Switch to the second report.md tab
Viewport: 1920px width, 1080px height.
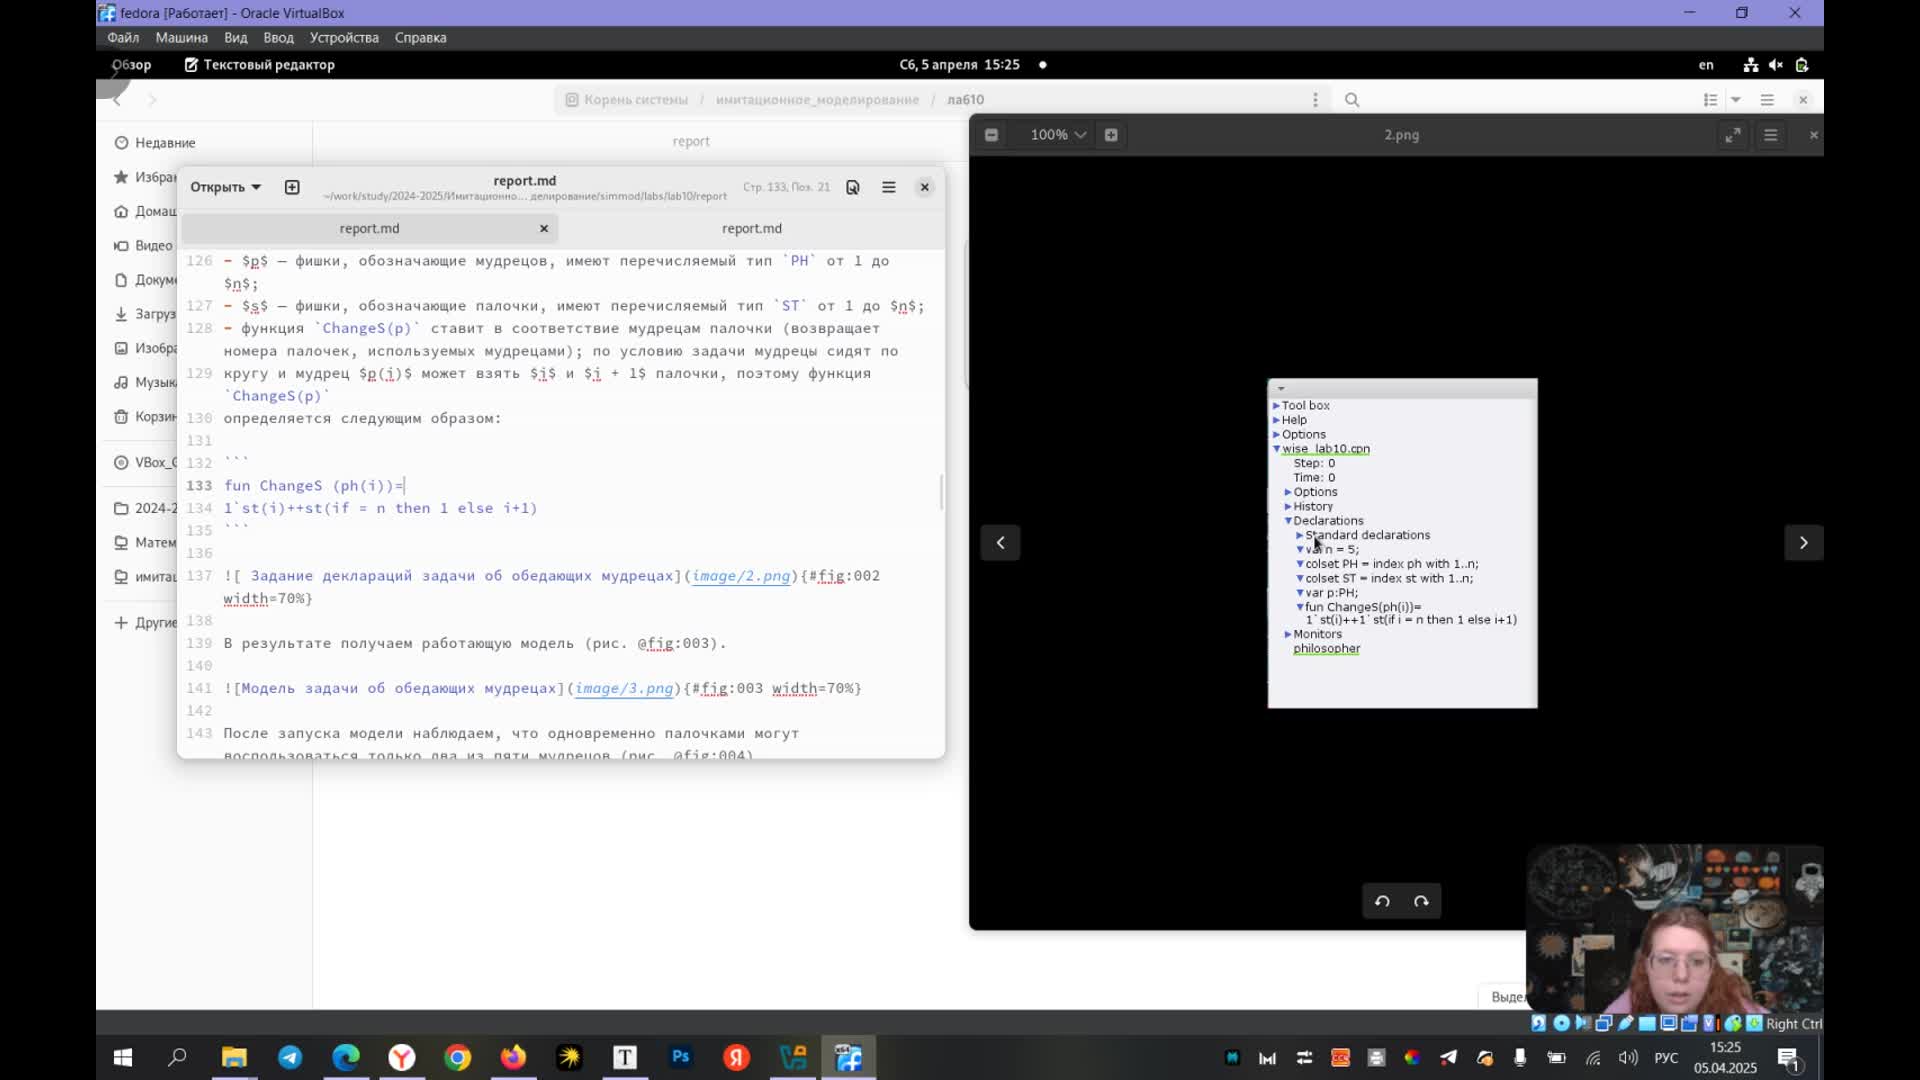[752, 228]
